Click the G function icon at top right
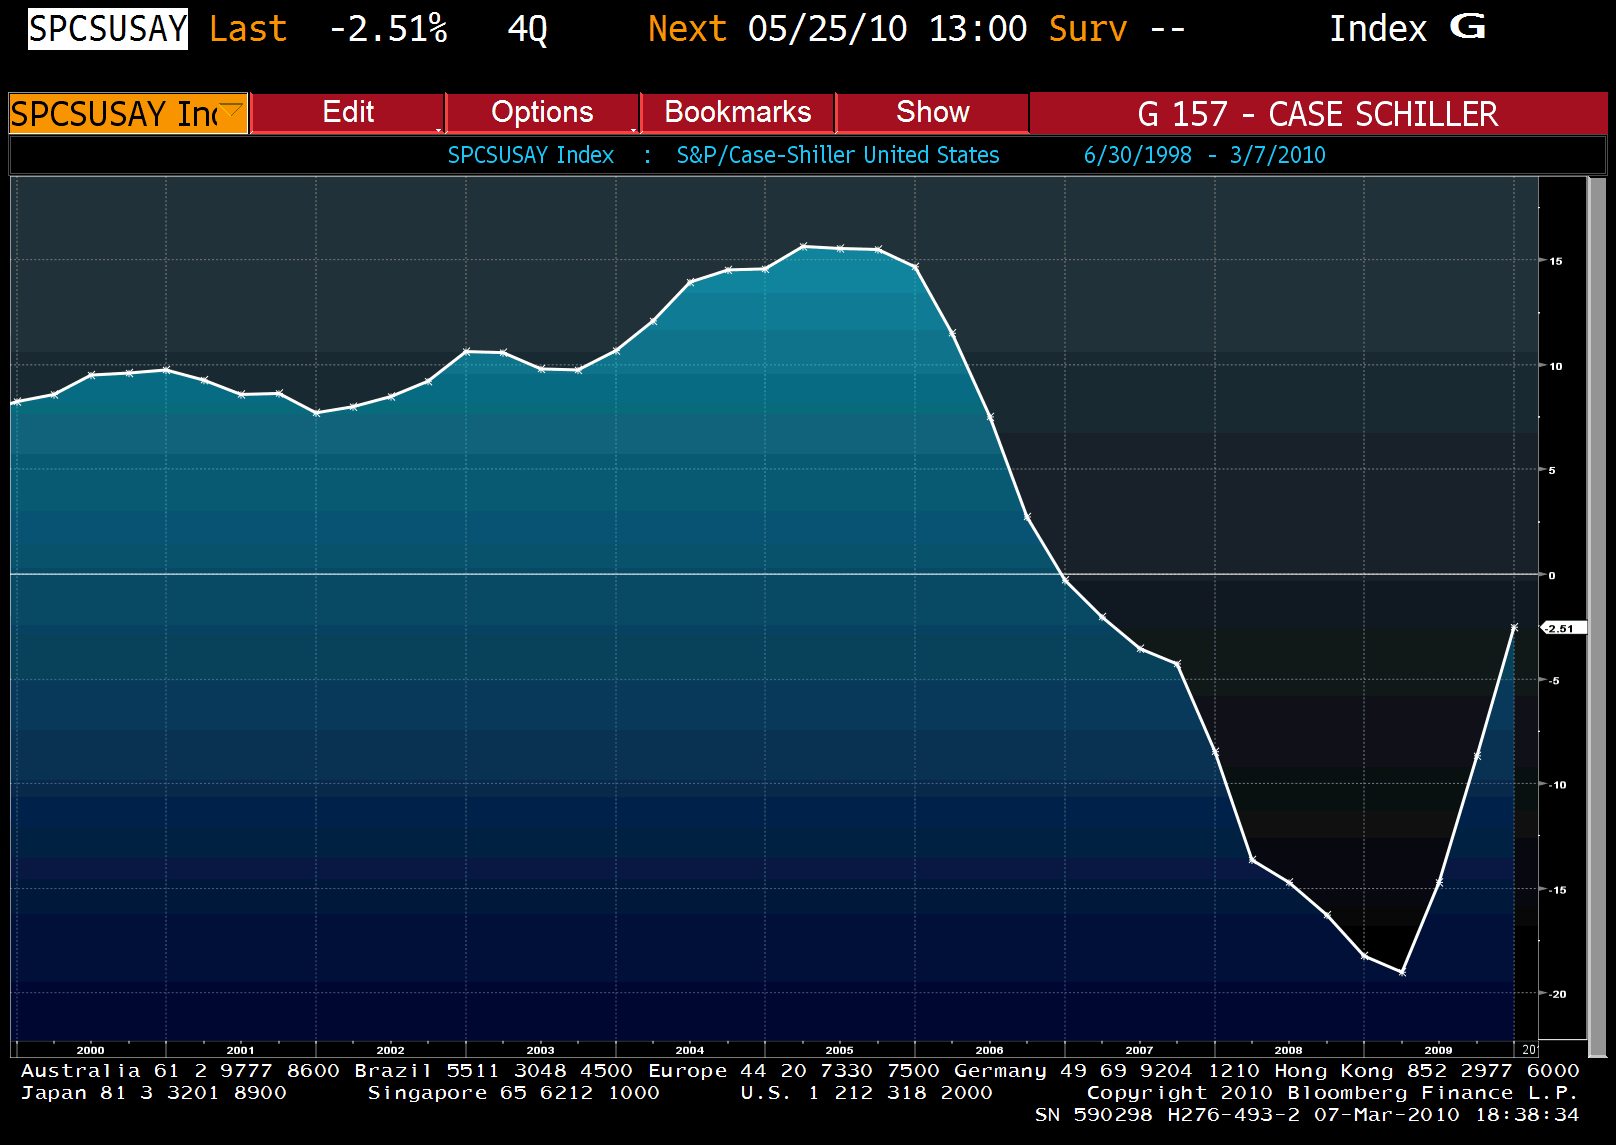Viewport: 1616px width, 1145px height. [x=1467, y=27]
